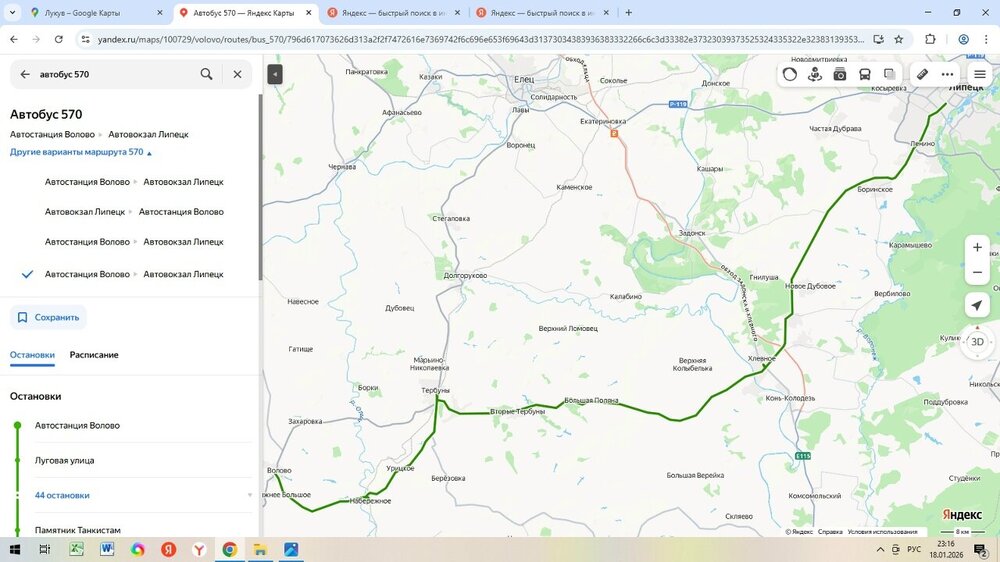Zoom out on the map
1000x562 pixels.
pos(977,272)
